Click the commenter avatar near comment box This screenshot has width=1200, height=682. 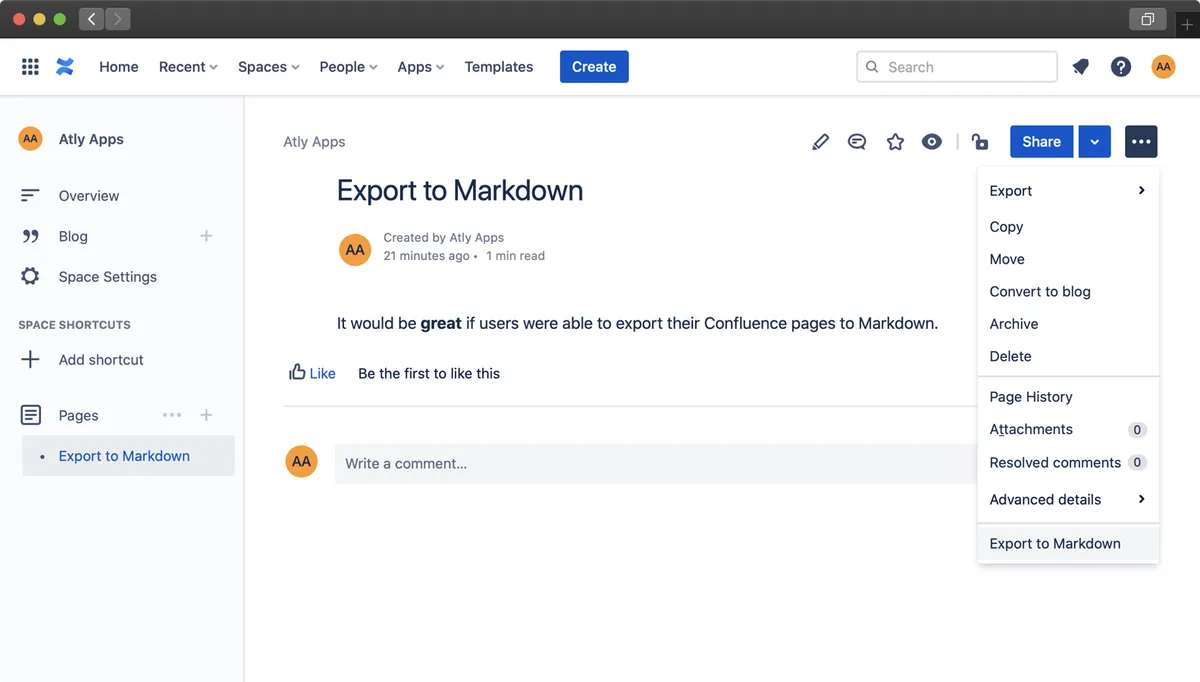point(301,461)
